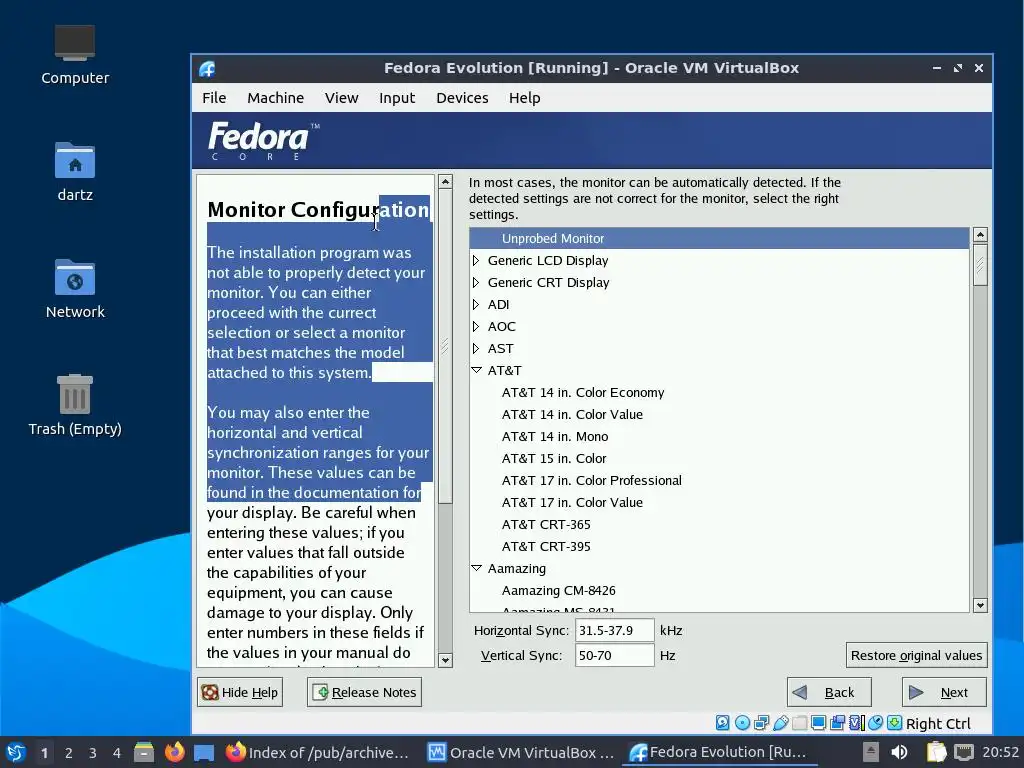Go Back to the previous installer step
Image resolution: width=1024 pixels, height=768 pixels.
[x=829, y=692]
